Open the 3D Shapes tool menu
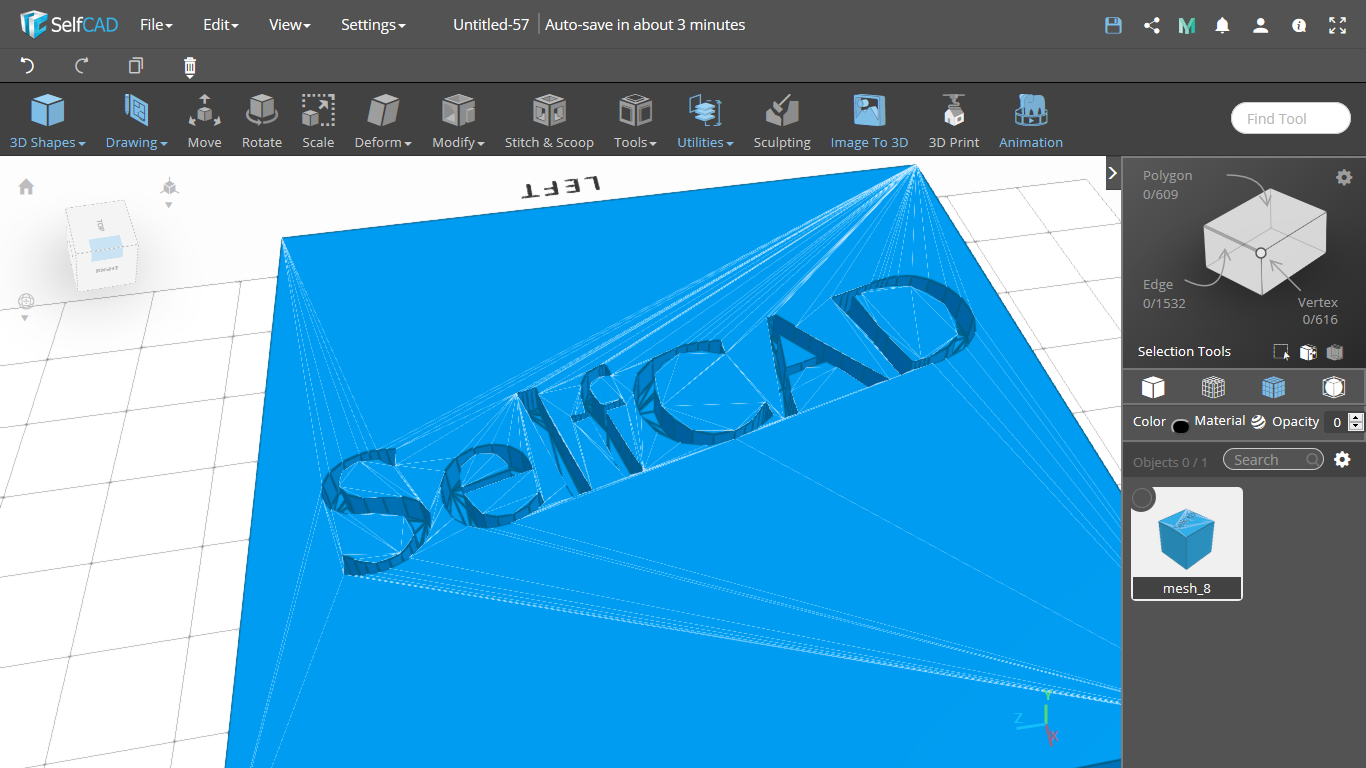This screenshot has width=1366, height=768. pos(47,121)
